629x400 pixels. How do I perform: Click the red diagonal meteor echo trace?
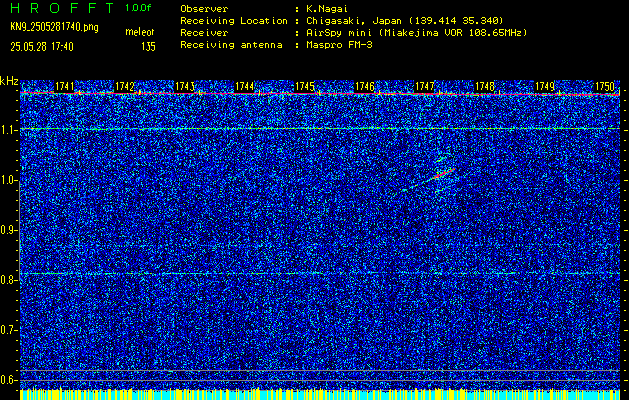pyautogui.click(x=443, y=174)
